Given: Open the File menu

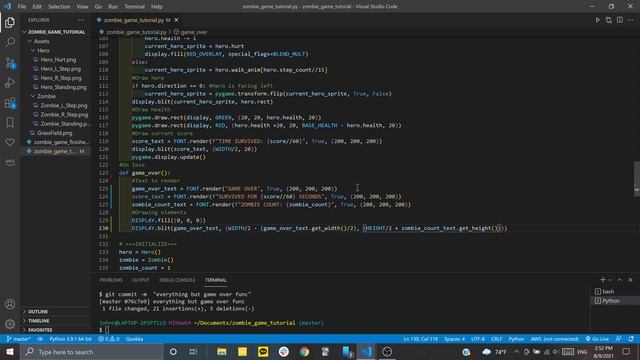Looking at the screenshot, I should (x=22, y=7).
